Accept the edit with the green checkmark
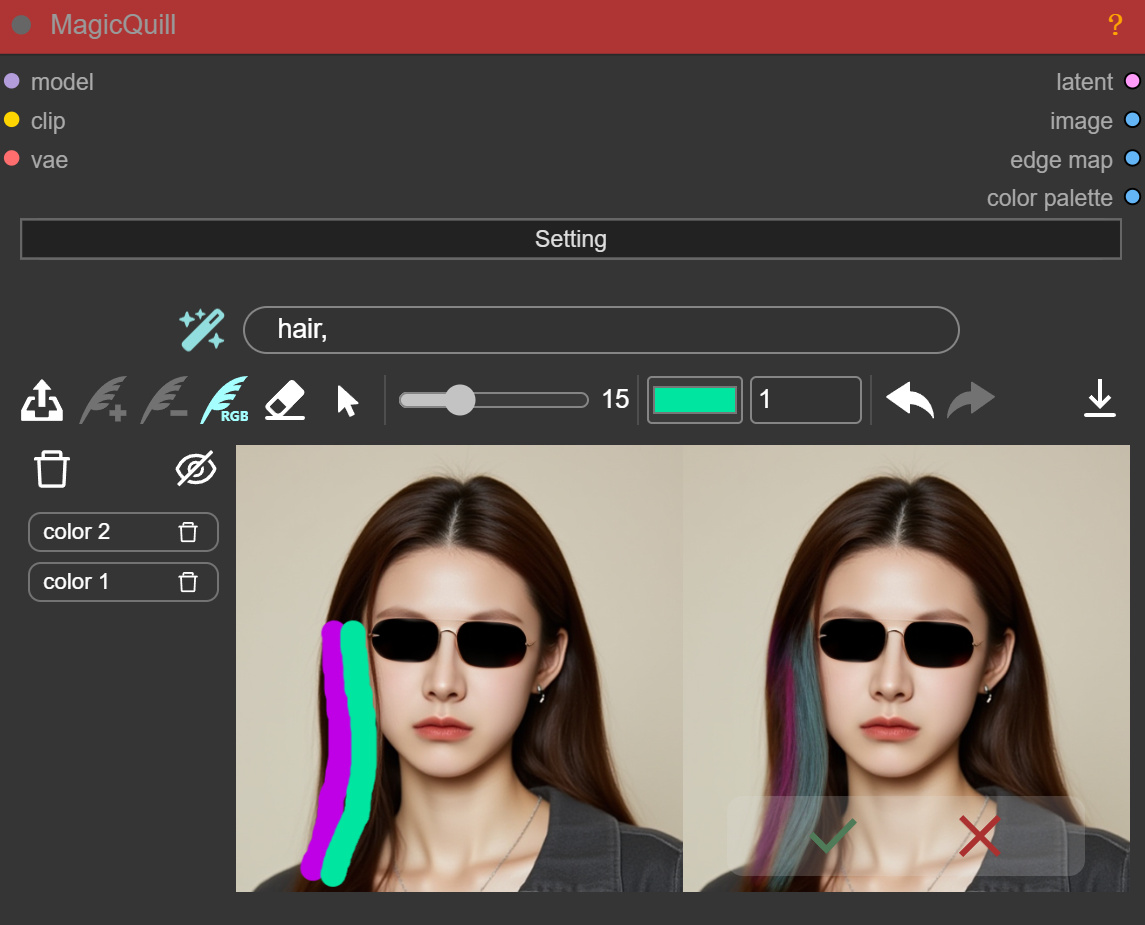The height and width of the screenshot is (925, 1145). (830, 836)
